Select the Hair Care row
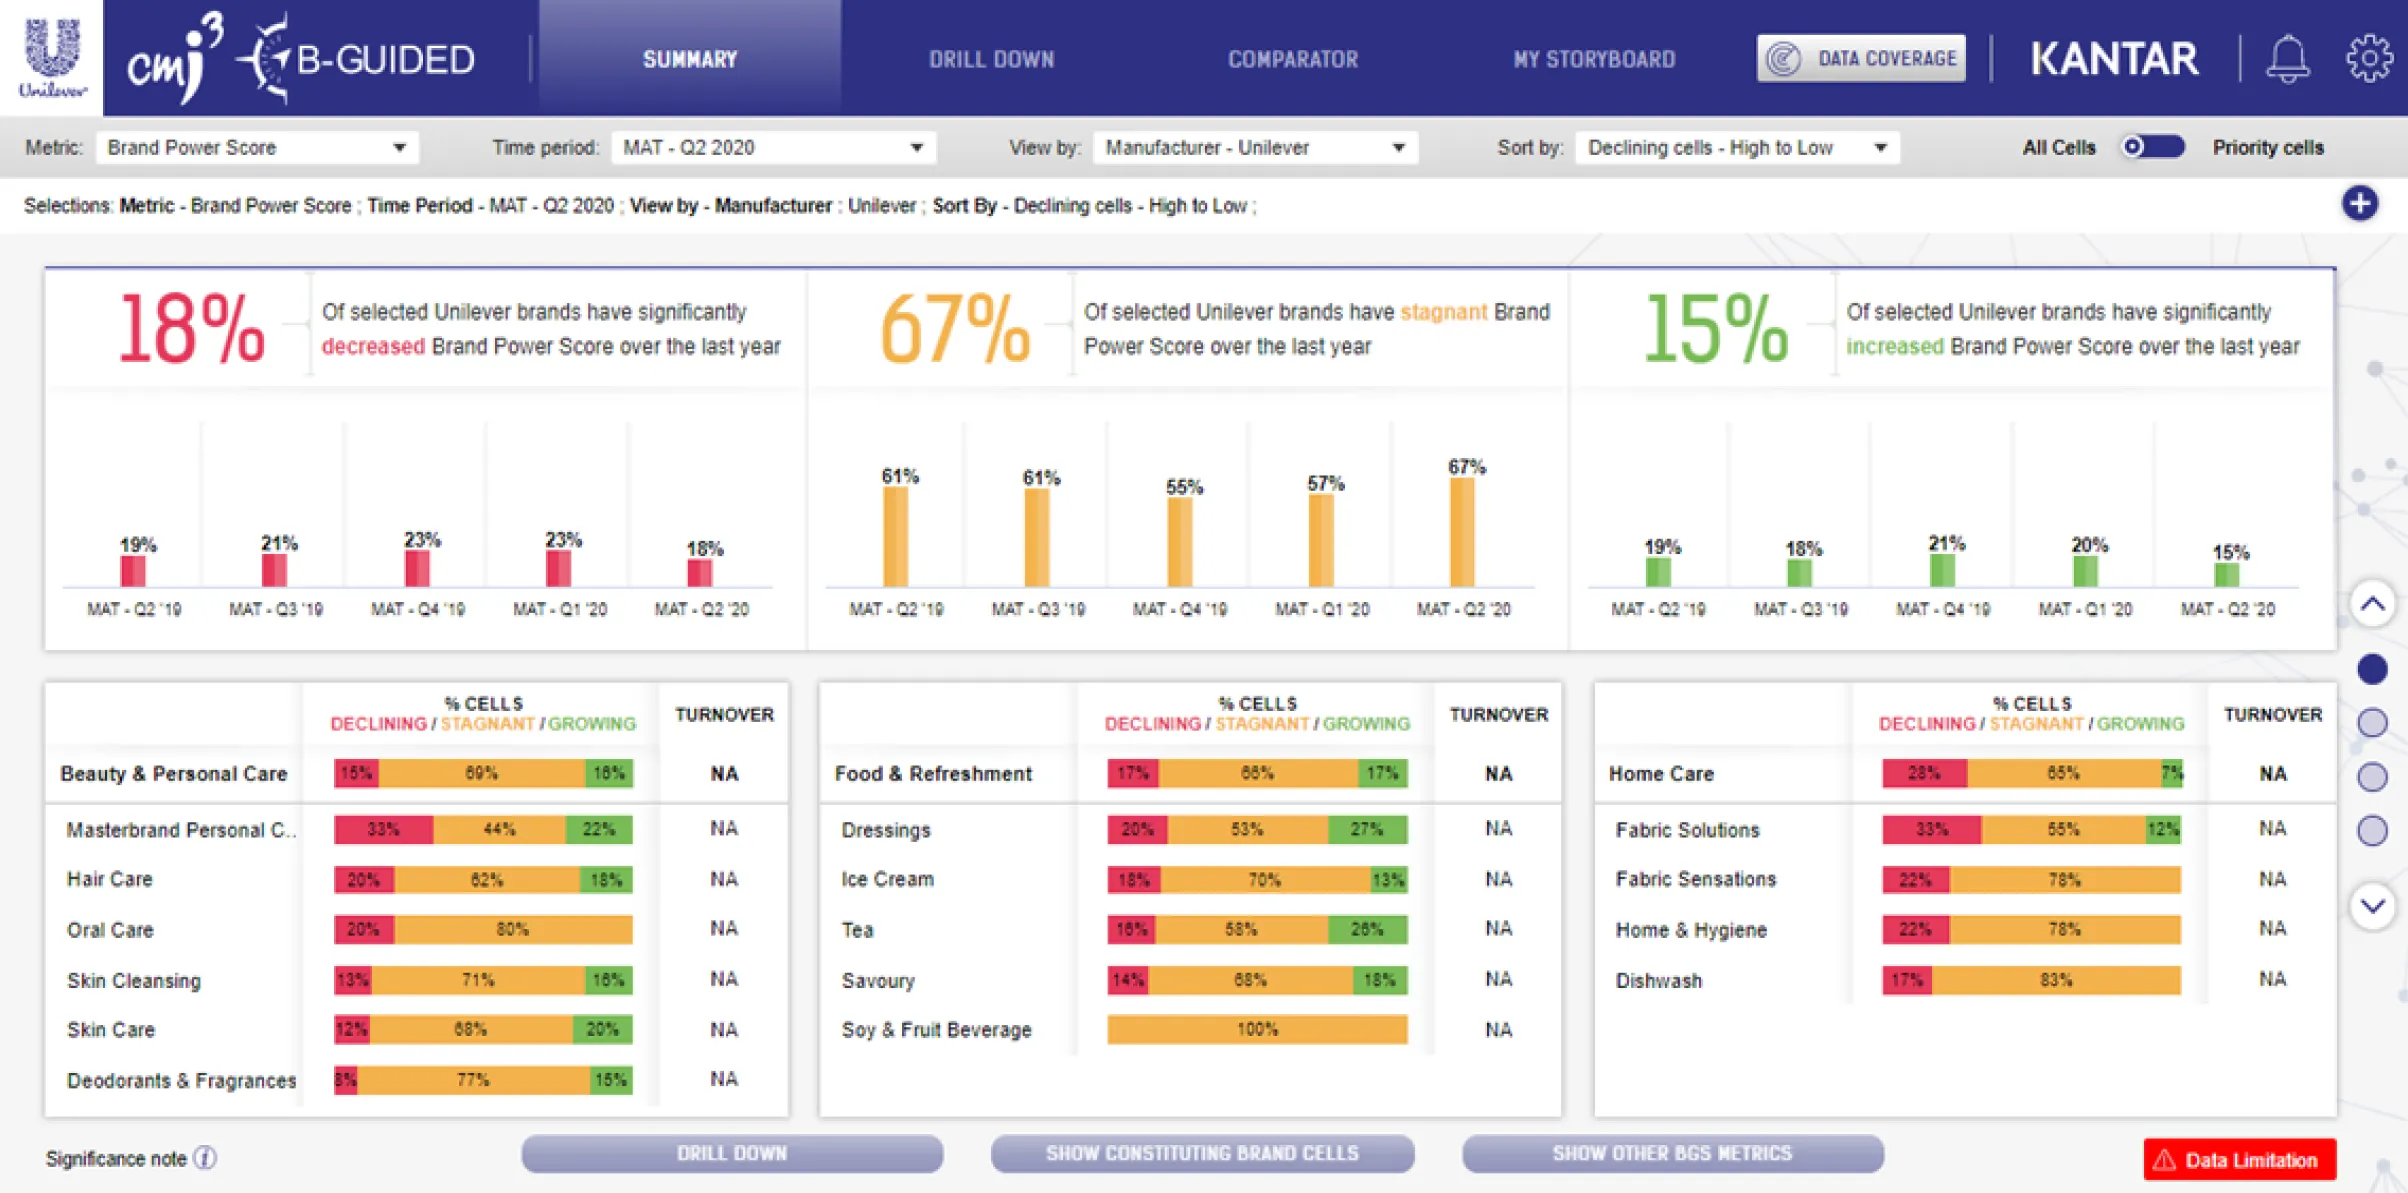This screenshot has width=2408, height=1193. [x=416, y=879]
